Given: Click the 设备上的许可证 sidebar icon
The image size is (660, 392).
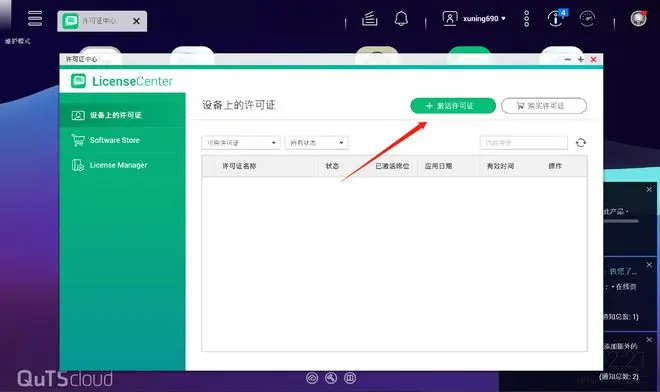Looking at the screenshot, I should 78,115.
